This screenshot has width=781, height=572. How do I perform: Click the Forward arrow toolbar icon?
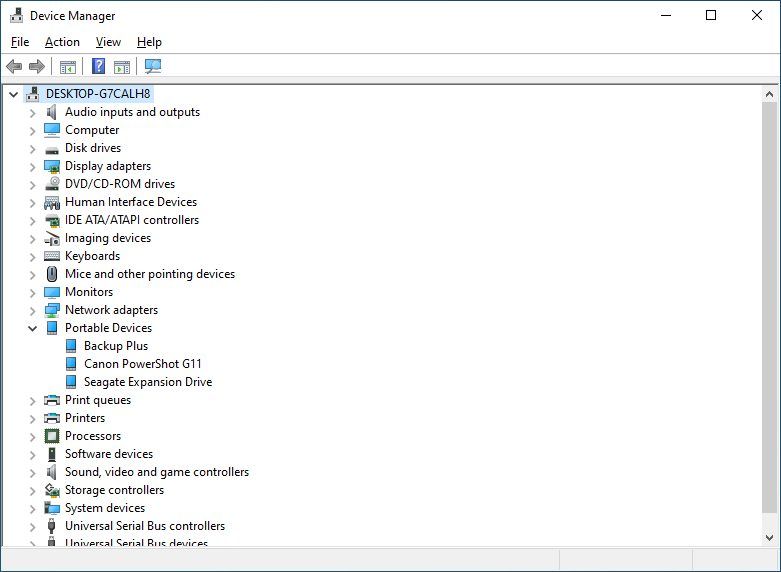(x=37, y=66)
